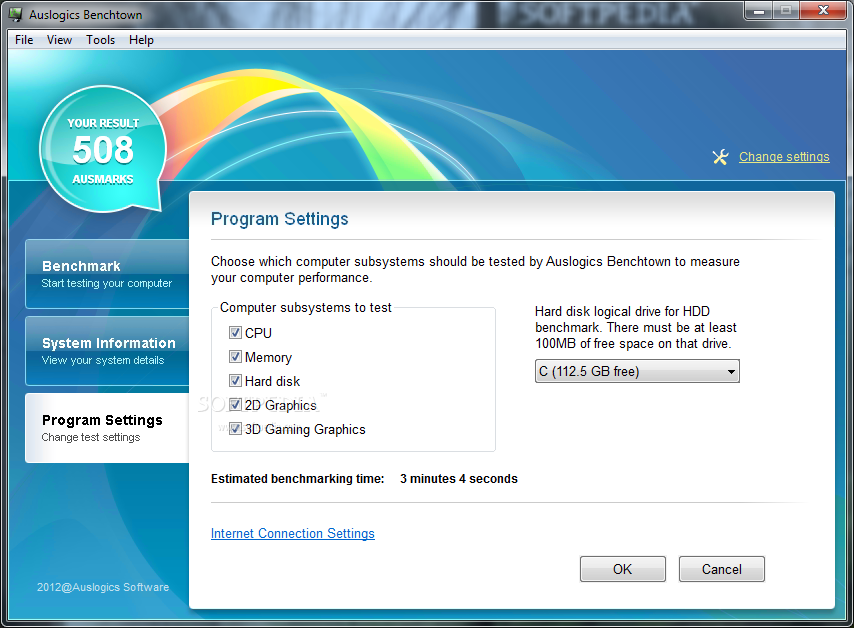This screenshot has height=628, width=854.
Task: Close the Auslogics Benchtown window
Action: [823, 10]
